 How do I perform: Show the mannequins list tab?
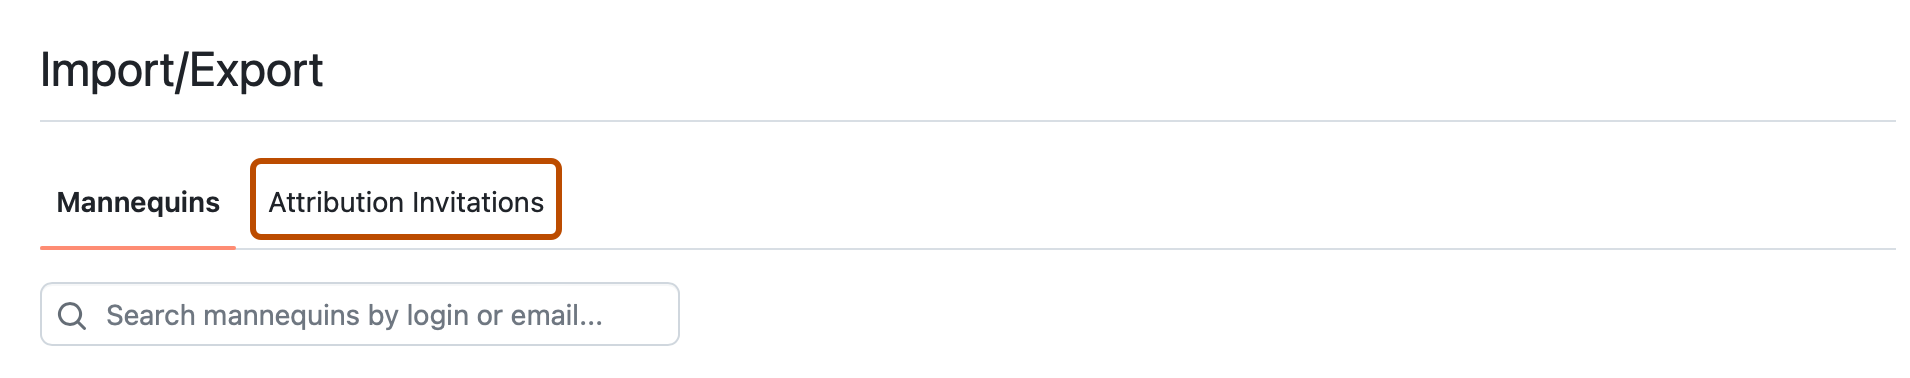[138, 202]
